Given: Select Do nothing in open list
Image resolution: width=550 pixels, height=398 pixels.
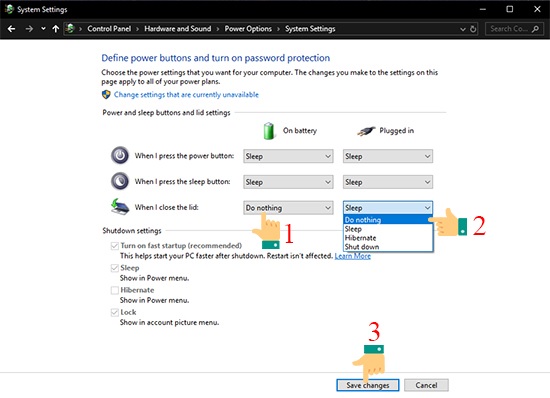Looking at the screenshot, I should click(388, 220).
